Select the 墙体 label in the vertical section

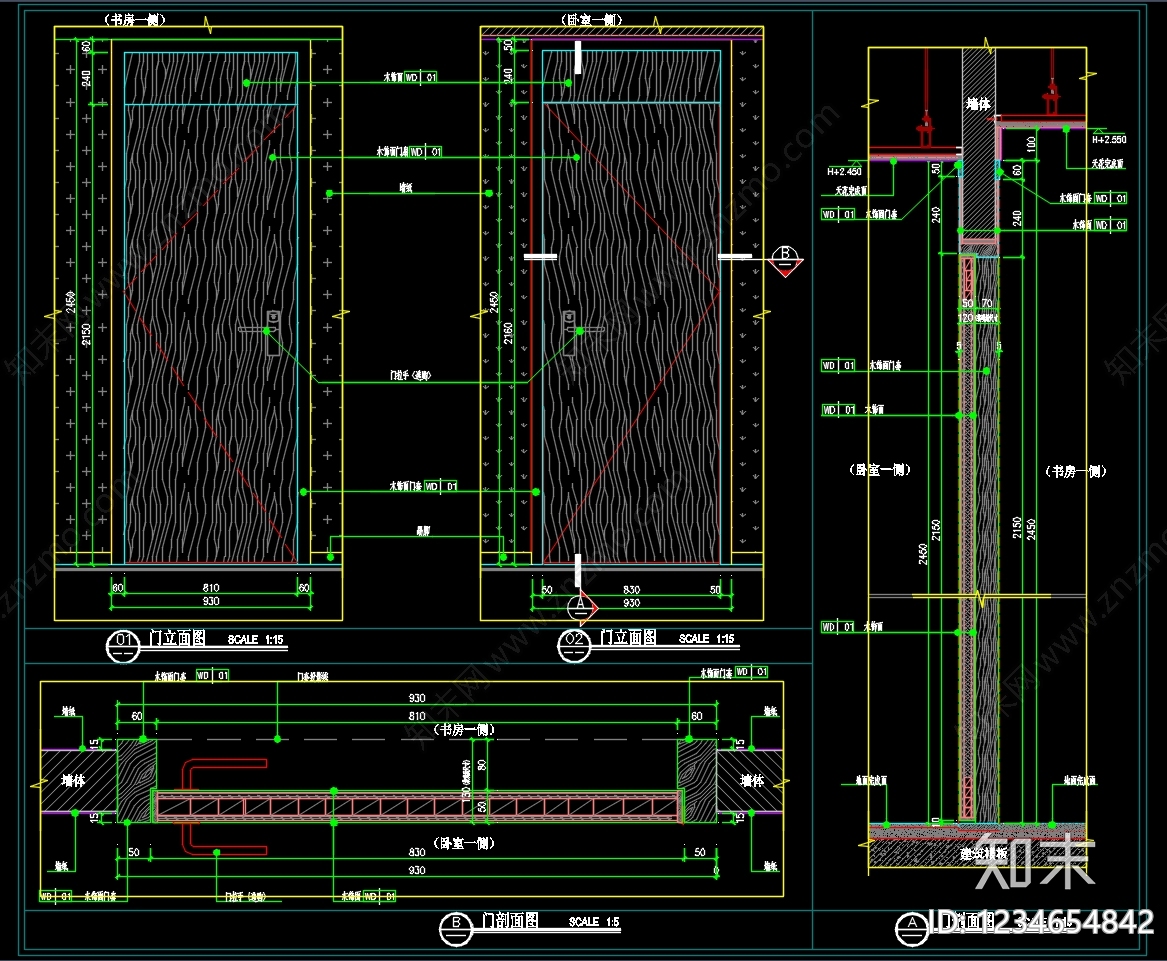tap(978, 104)
